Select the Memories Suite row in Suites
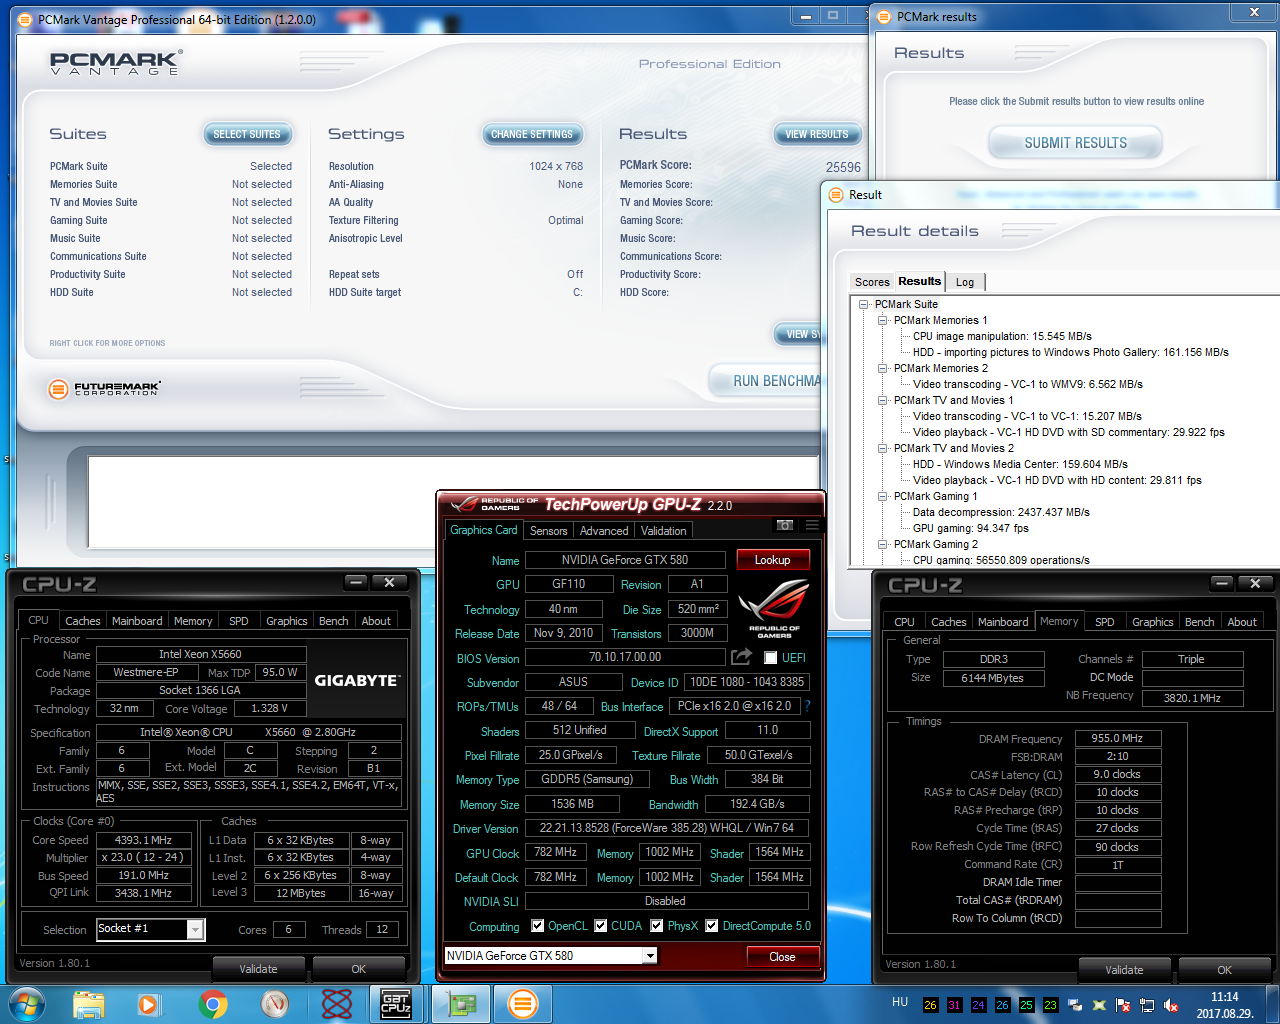This screenshot has width=1280, height=1024. tap(171, 184)
